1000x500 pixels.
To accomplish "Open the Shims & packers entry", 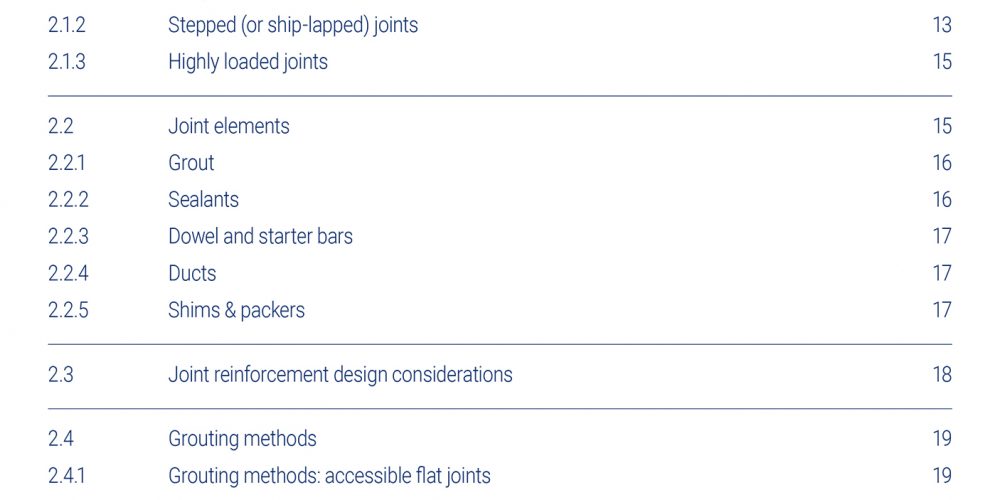I will point(237,310).
